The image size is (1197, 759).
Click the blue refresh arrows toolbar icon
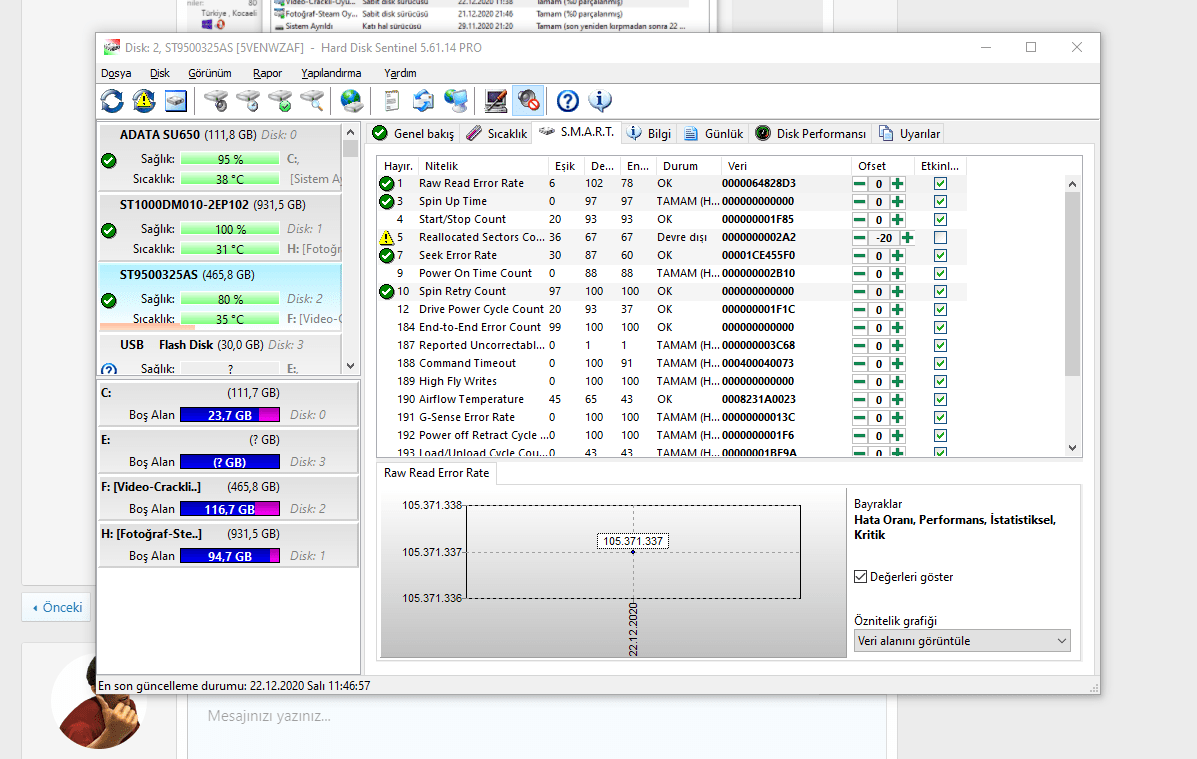pyautogui.click(x=112, y=100)
